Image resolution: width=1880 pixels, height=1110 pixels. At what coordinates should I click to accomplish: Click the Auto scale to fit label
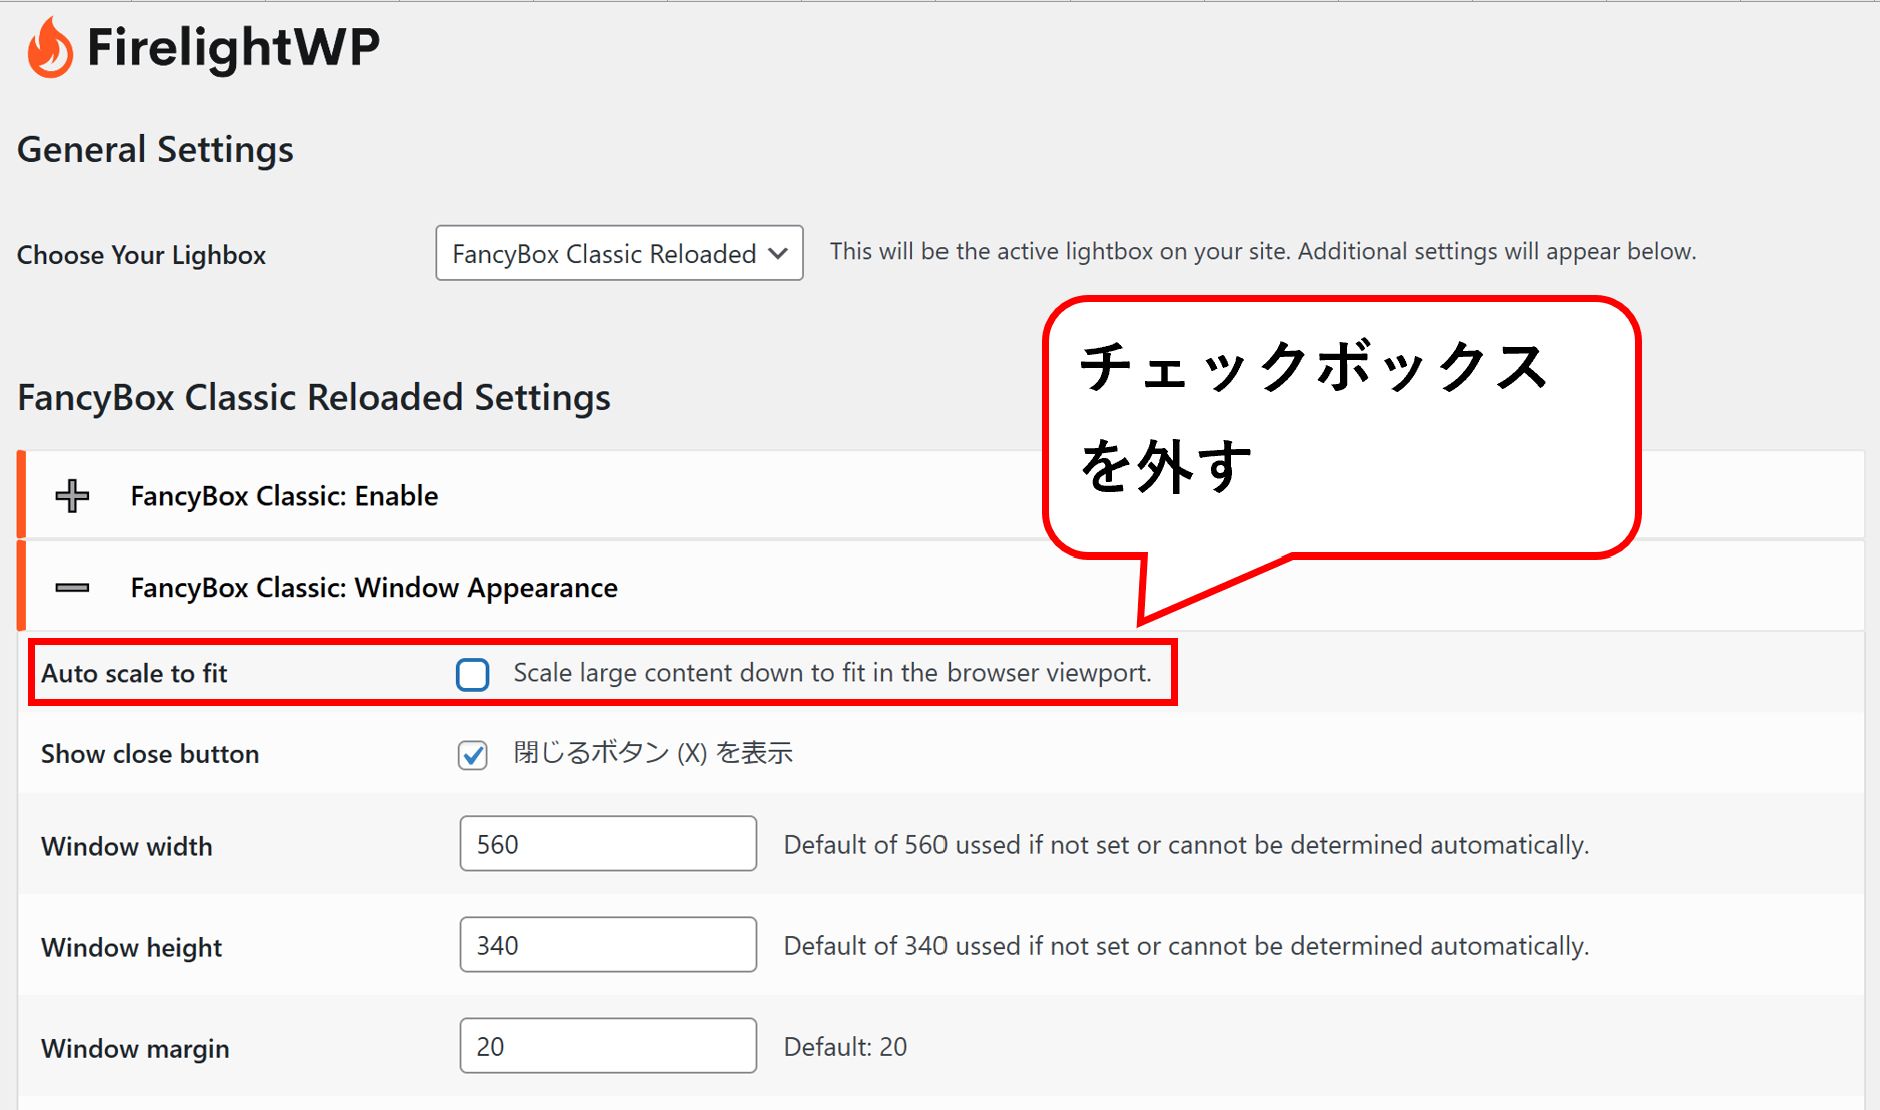coord(134,674)
